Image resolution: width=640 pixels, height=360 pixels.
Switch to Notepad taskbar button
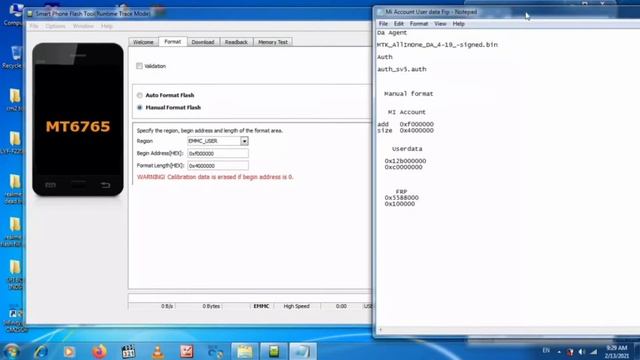click(302, 351)
